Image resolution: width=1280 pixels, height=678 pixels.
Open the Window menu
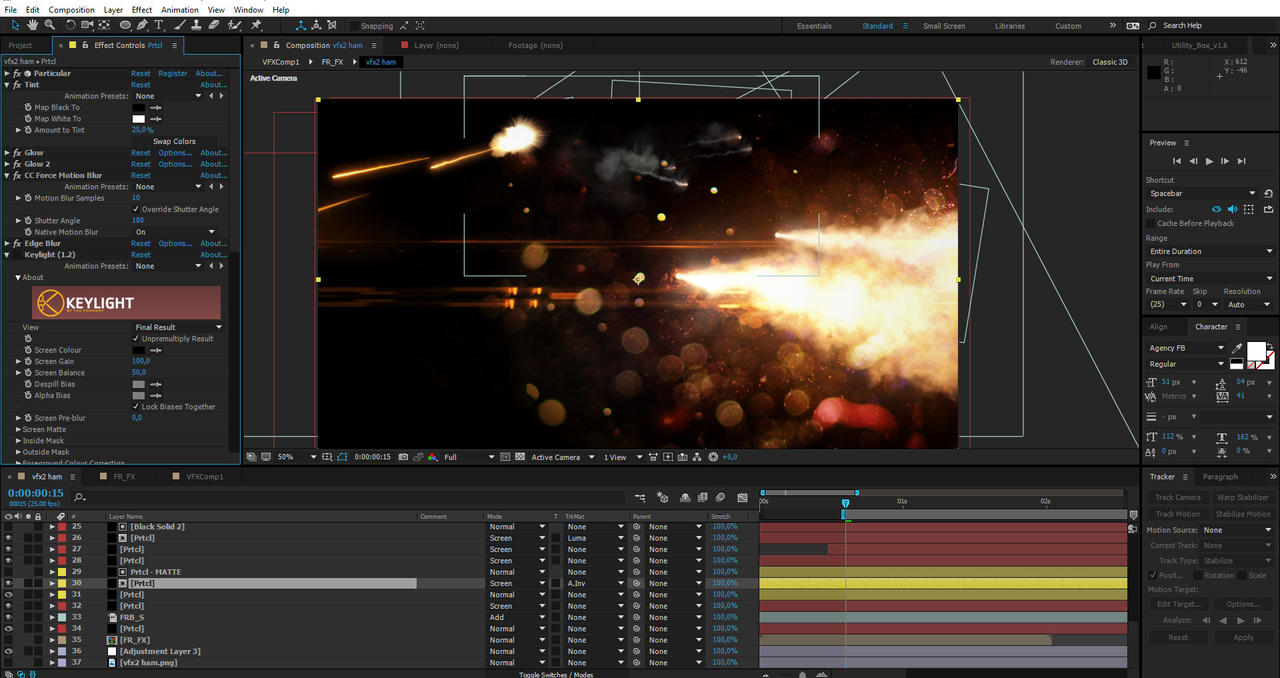pos(249,9)
